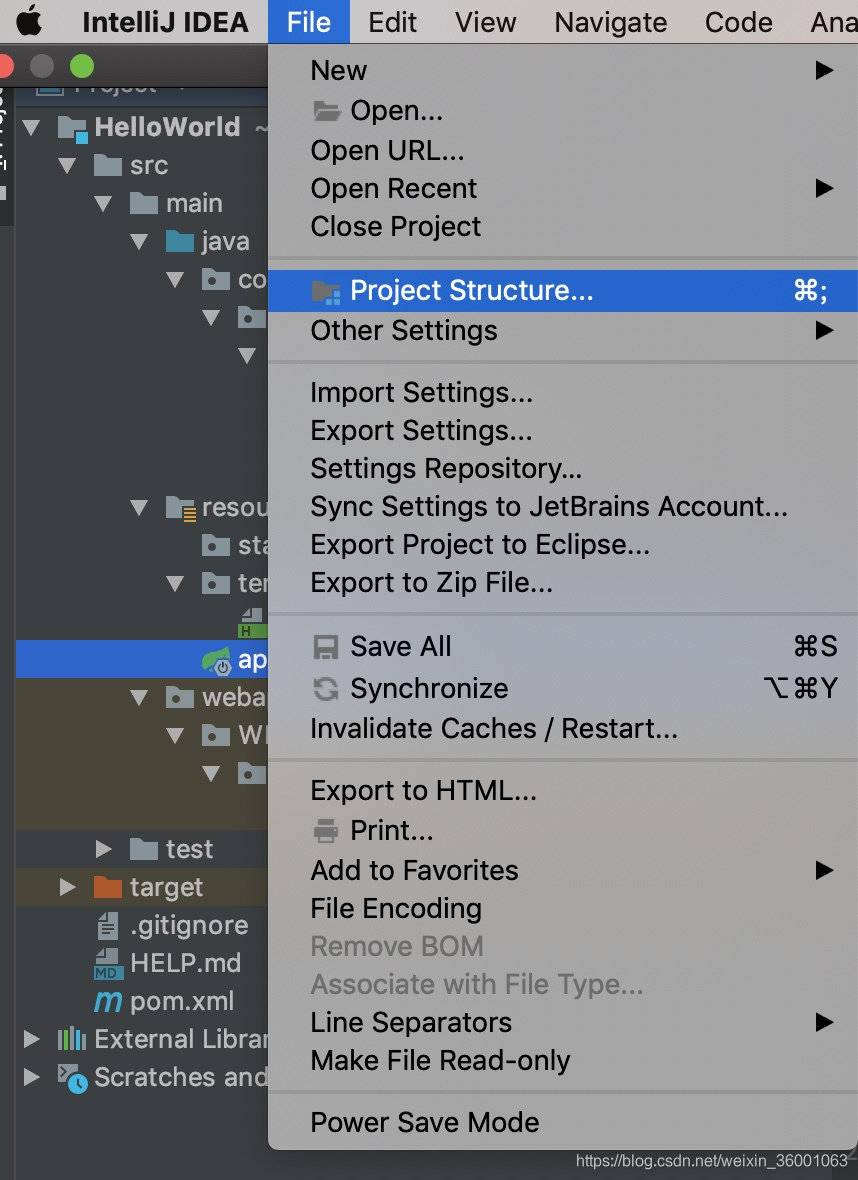Select Sync Settings to JetBrains Account...

pos(563,506)
